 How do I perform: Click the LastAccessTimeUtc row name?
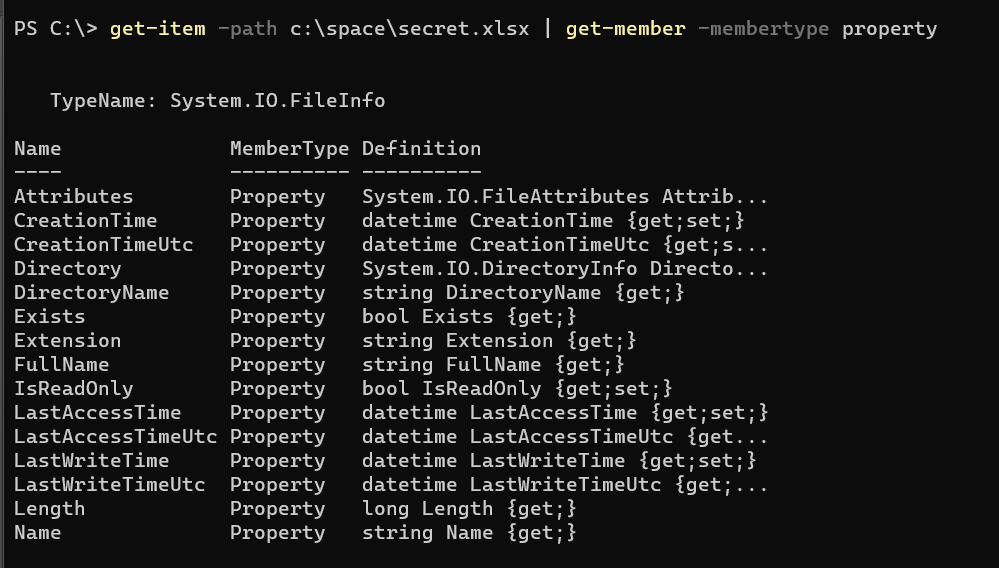point(115,437)
